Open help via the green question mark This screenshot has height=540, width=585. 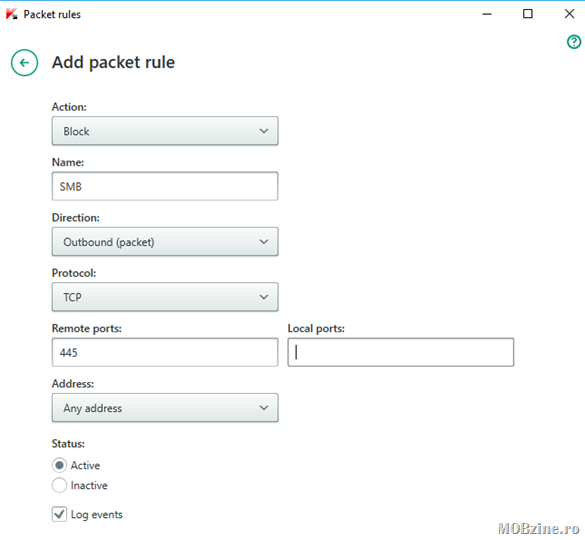(574, 42)
